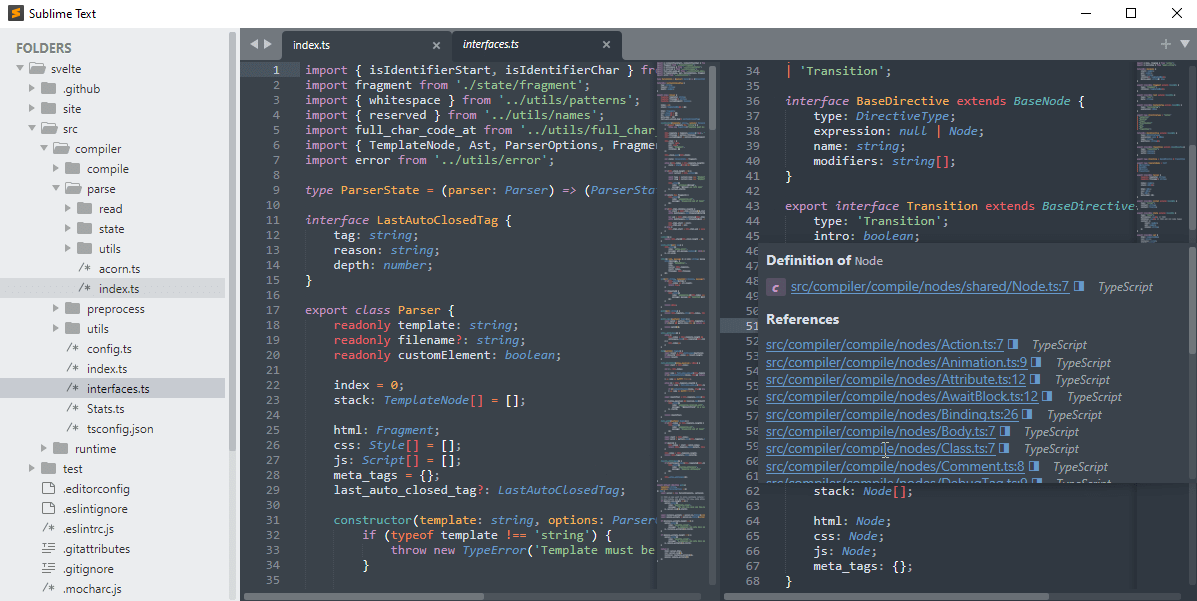
Task: Expand the site folder
Action: coord(32,108)
